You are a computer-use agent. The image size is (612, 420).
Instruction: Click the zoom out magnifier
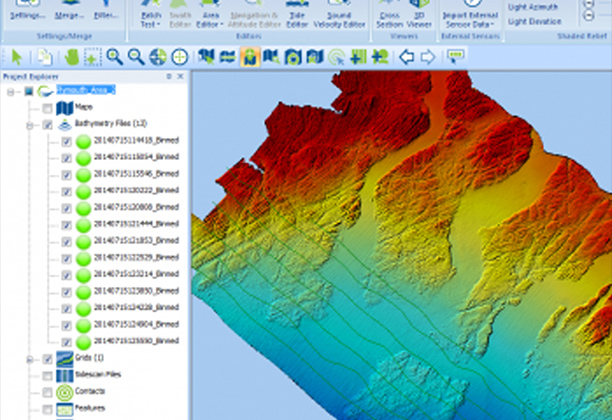click(136, 57)
